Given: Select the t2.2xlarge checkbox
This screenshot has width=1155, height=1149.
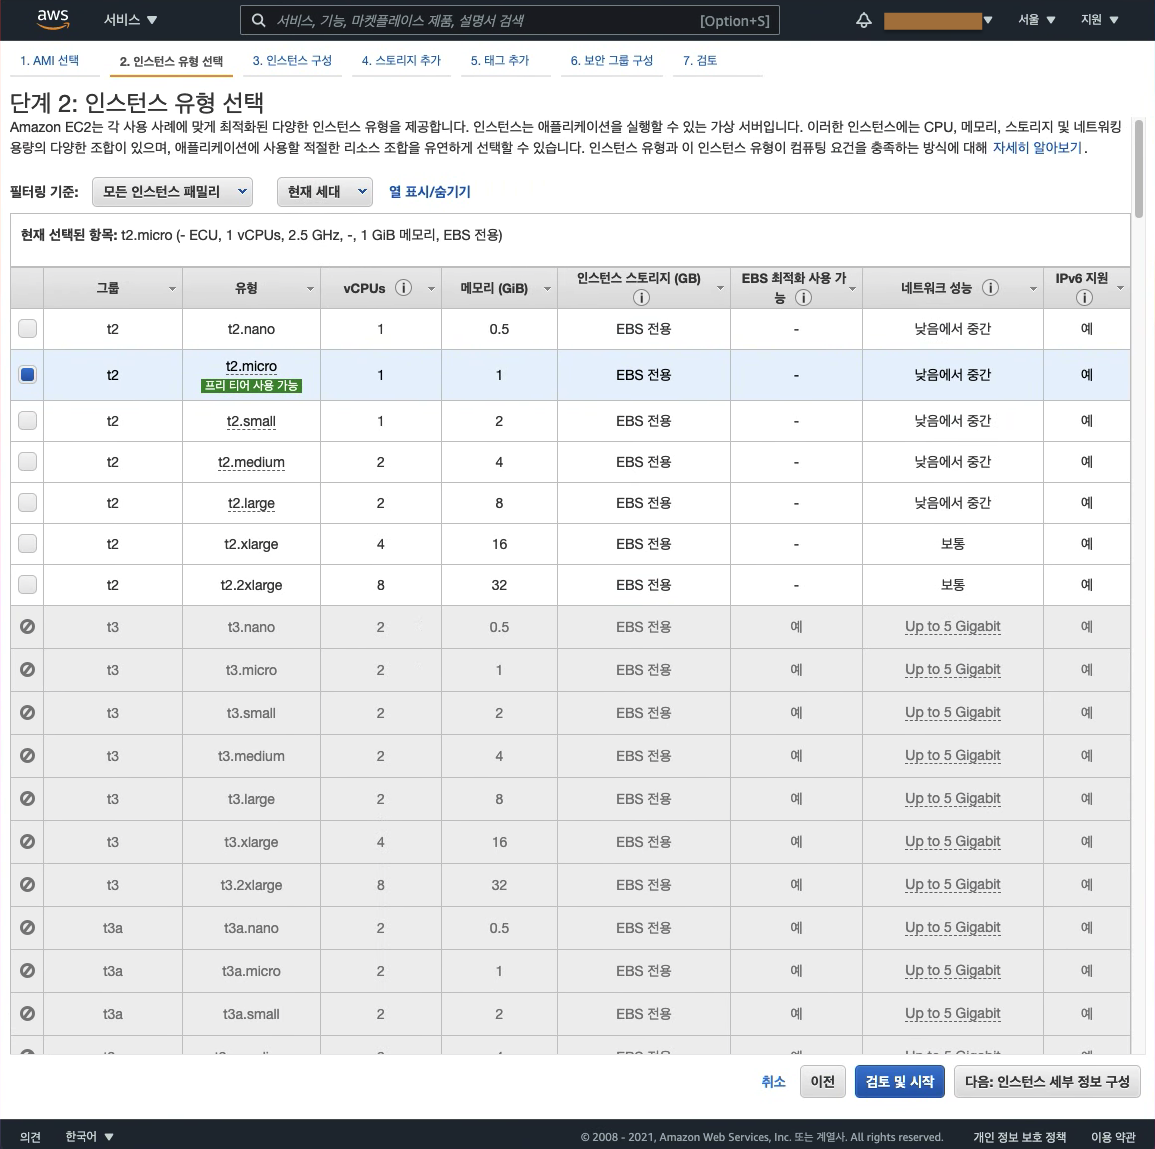Looking at the screenshot, I should click(27, 585).
